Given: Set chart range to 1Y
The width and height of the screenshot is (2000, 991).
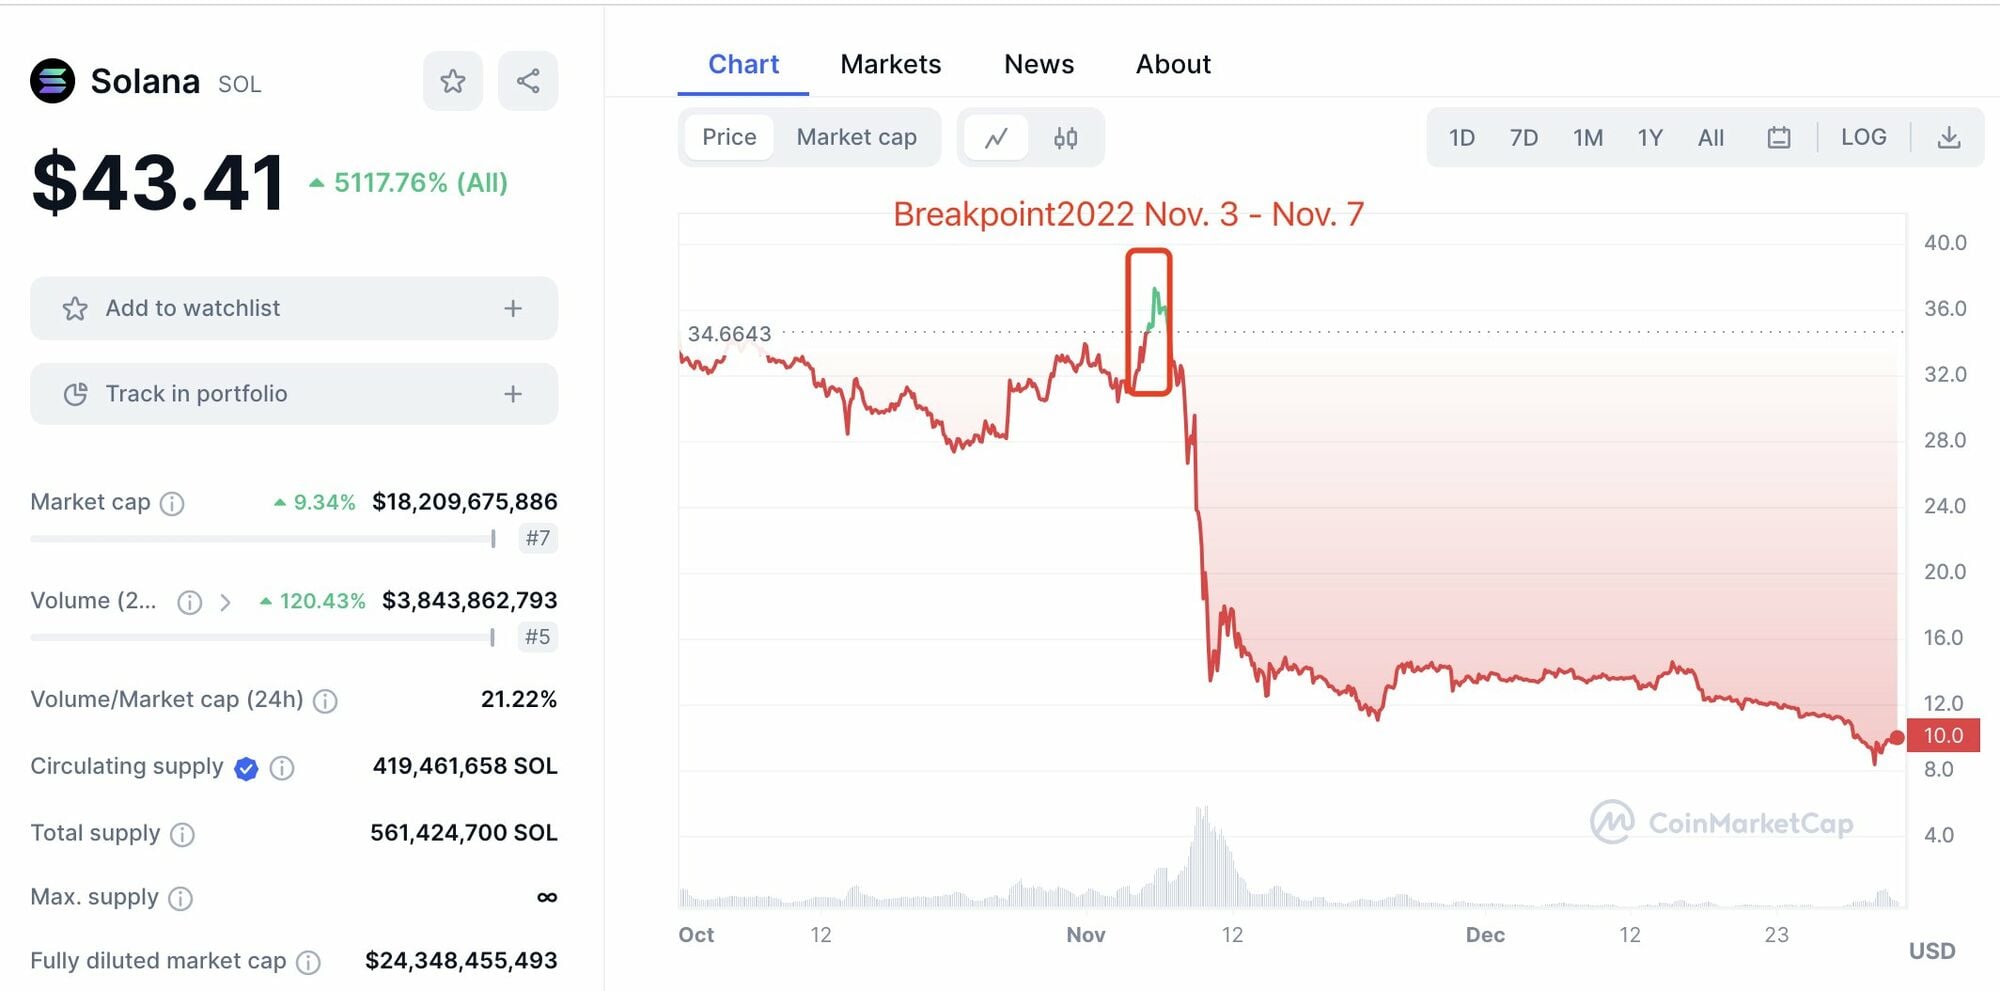Looking at the screenshot, I should coord(1650,138).
